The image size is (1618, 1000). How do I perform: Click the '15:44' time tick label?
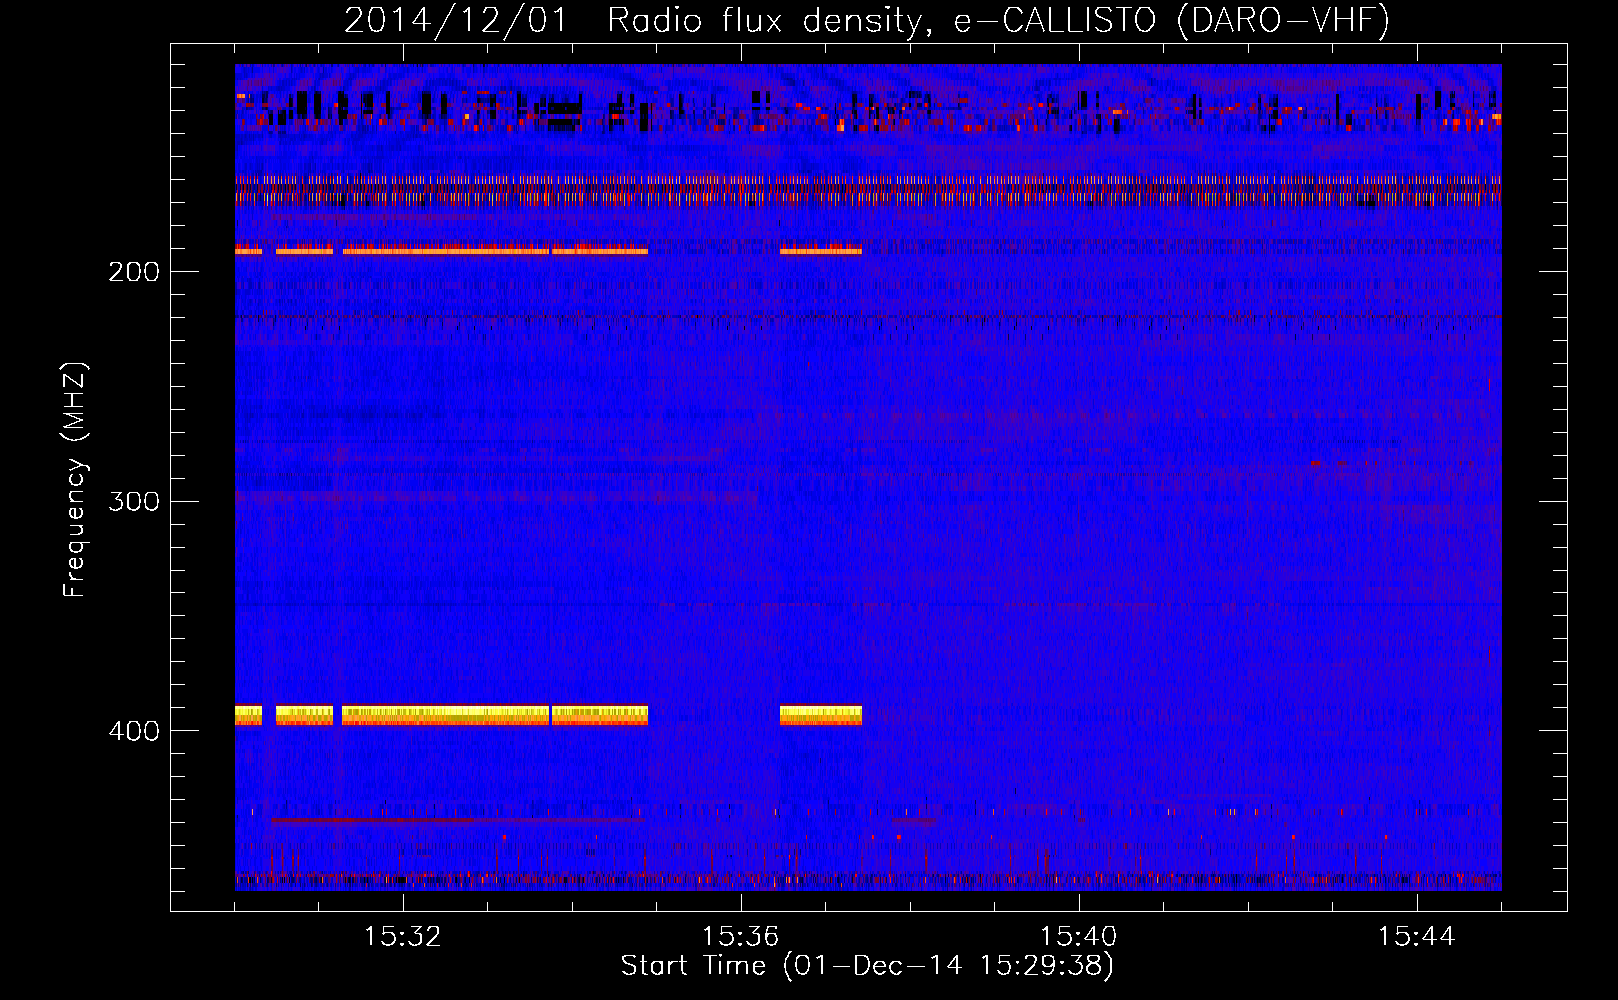(1416, 937)
